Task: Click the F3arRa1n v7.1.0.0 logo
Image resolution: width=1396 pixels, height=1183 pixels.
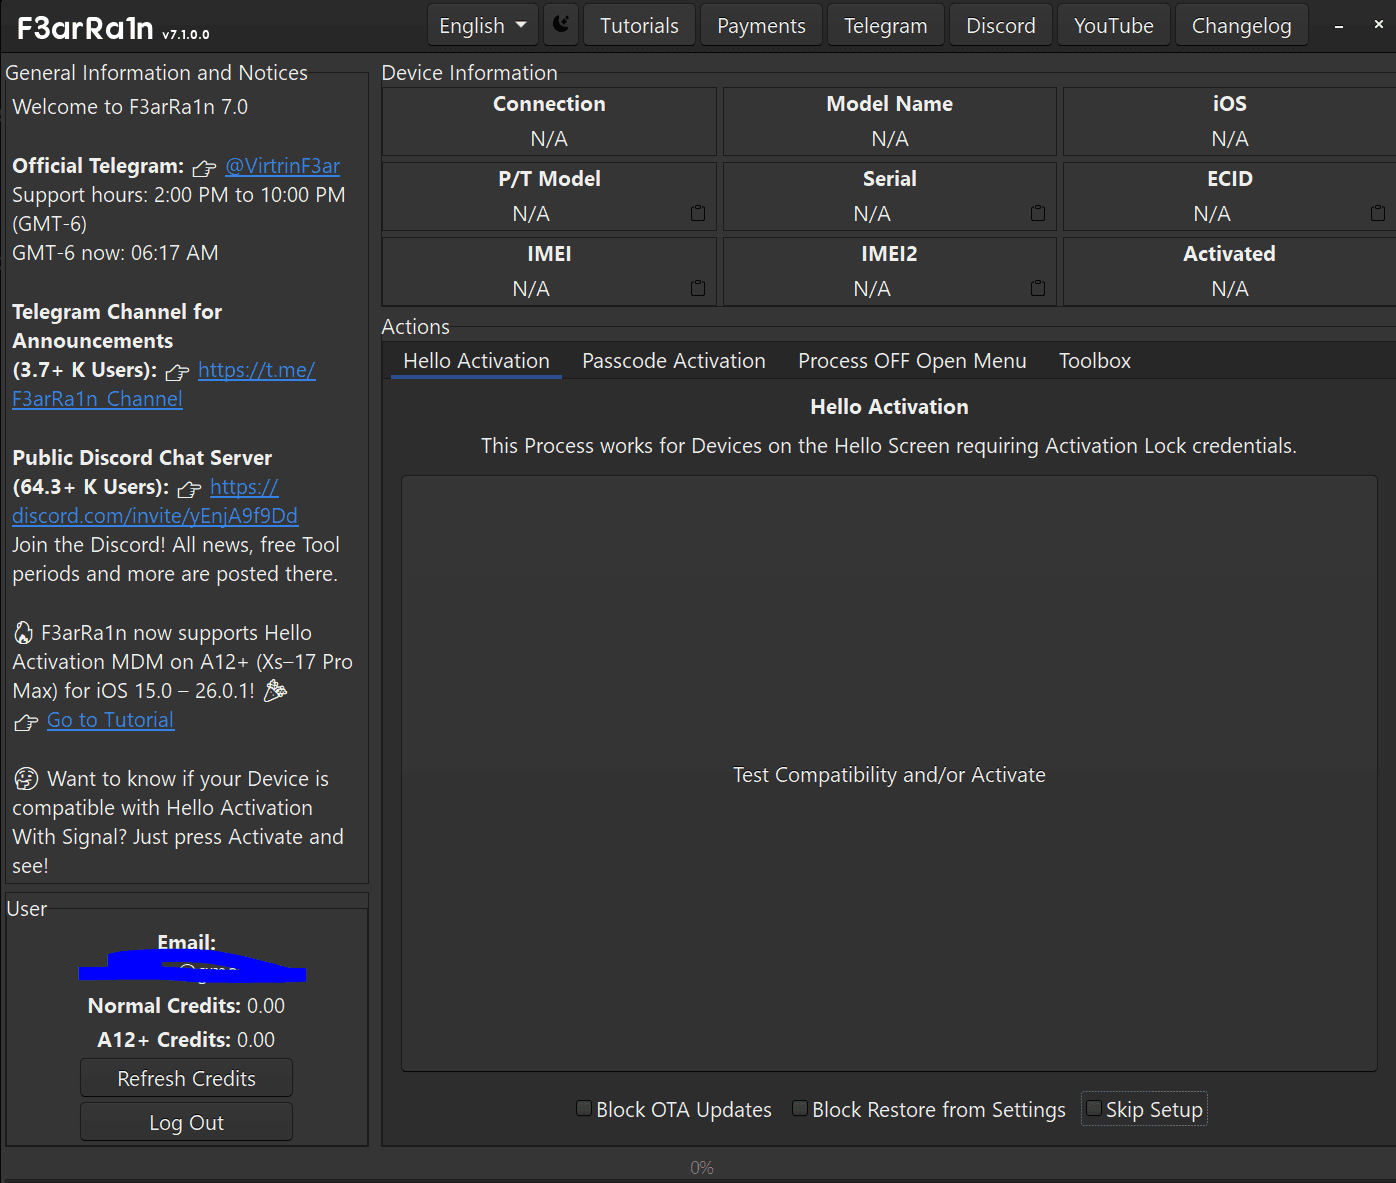Action: [x=113, y=28]
